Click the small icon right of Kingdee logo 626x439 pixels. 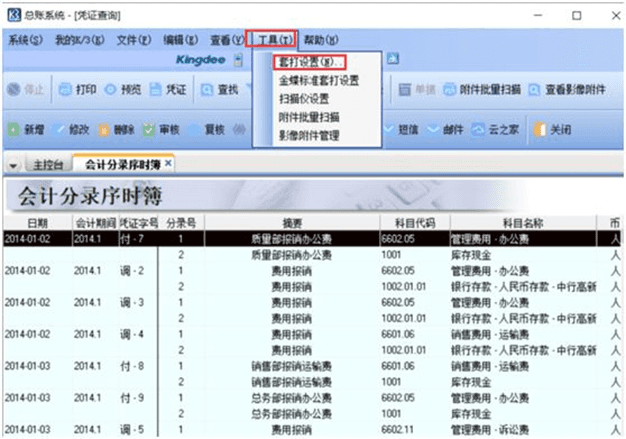coord(238,60)
